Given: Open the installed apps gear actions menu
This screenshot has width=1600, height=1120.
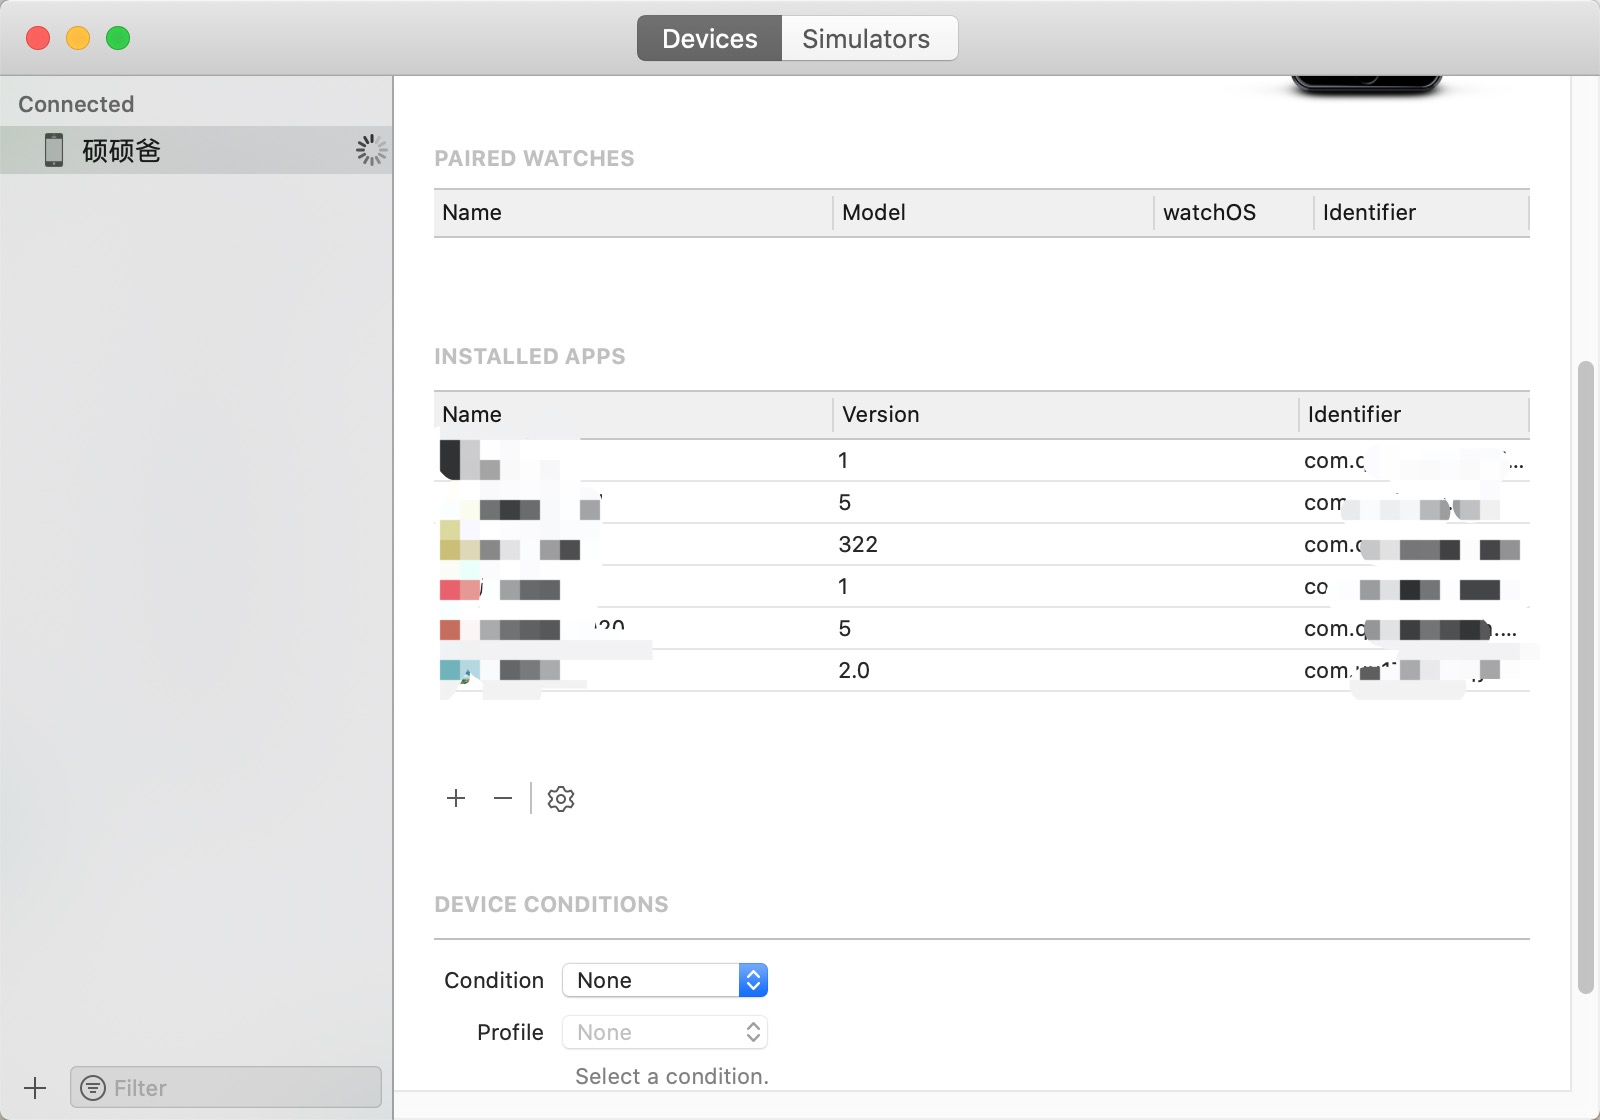Looking at the screenshot, I should coord(561,799).
